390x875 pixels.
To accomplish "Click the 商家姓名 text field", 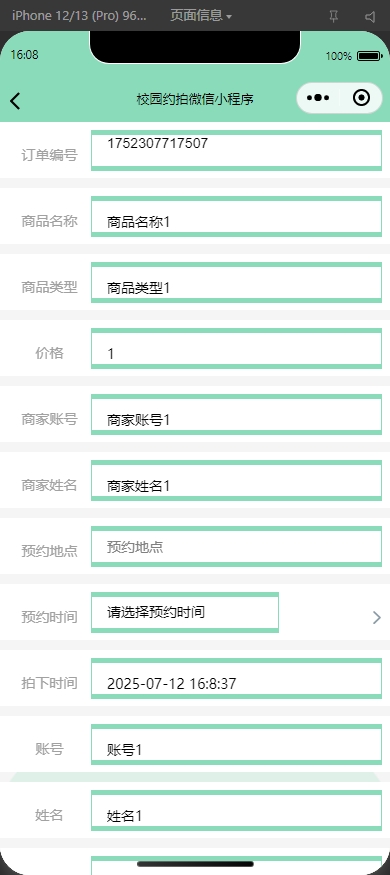I will pyautogui.click(x=237, y=480).
